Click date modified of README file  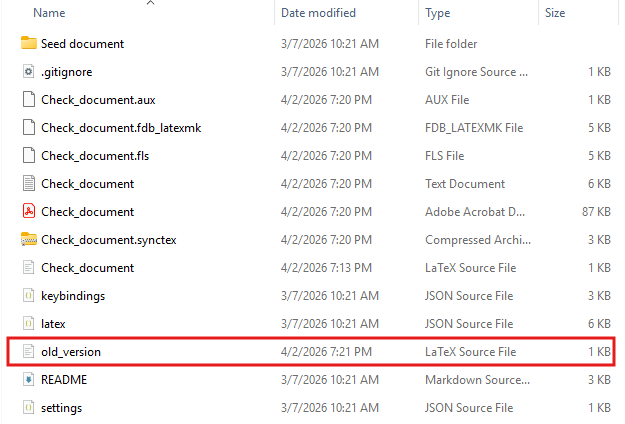click(x=330, y=380)
